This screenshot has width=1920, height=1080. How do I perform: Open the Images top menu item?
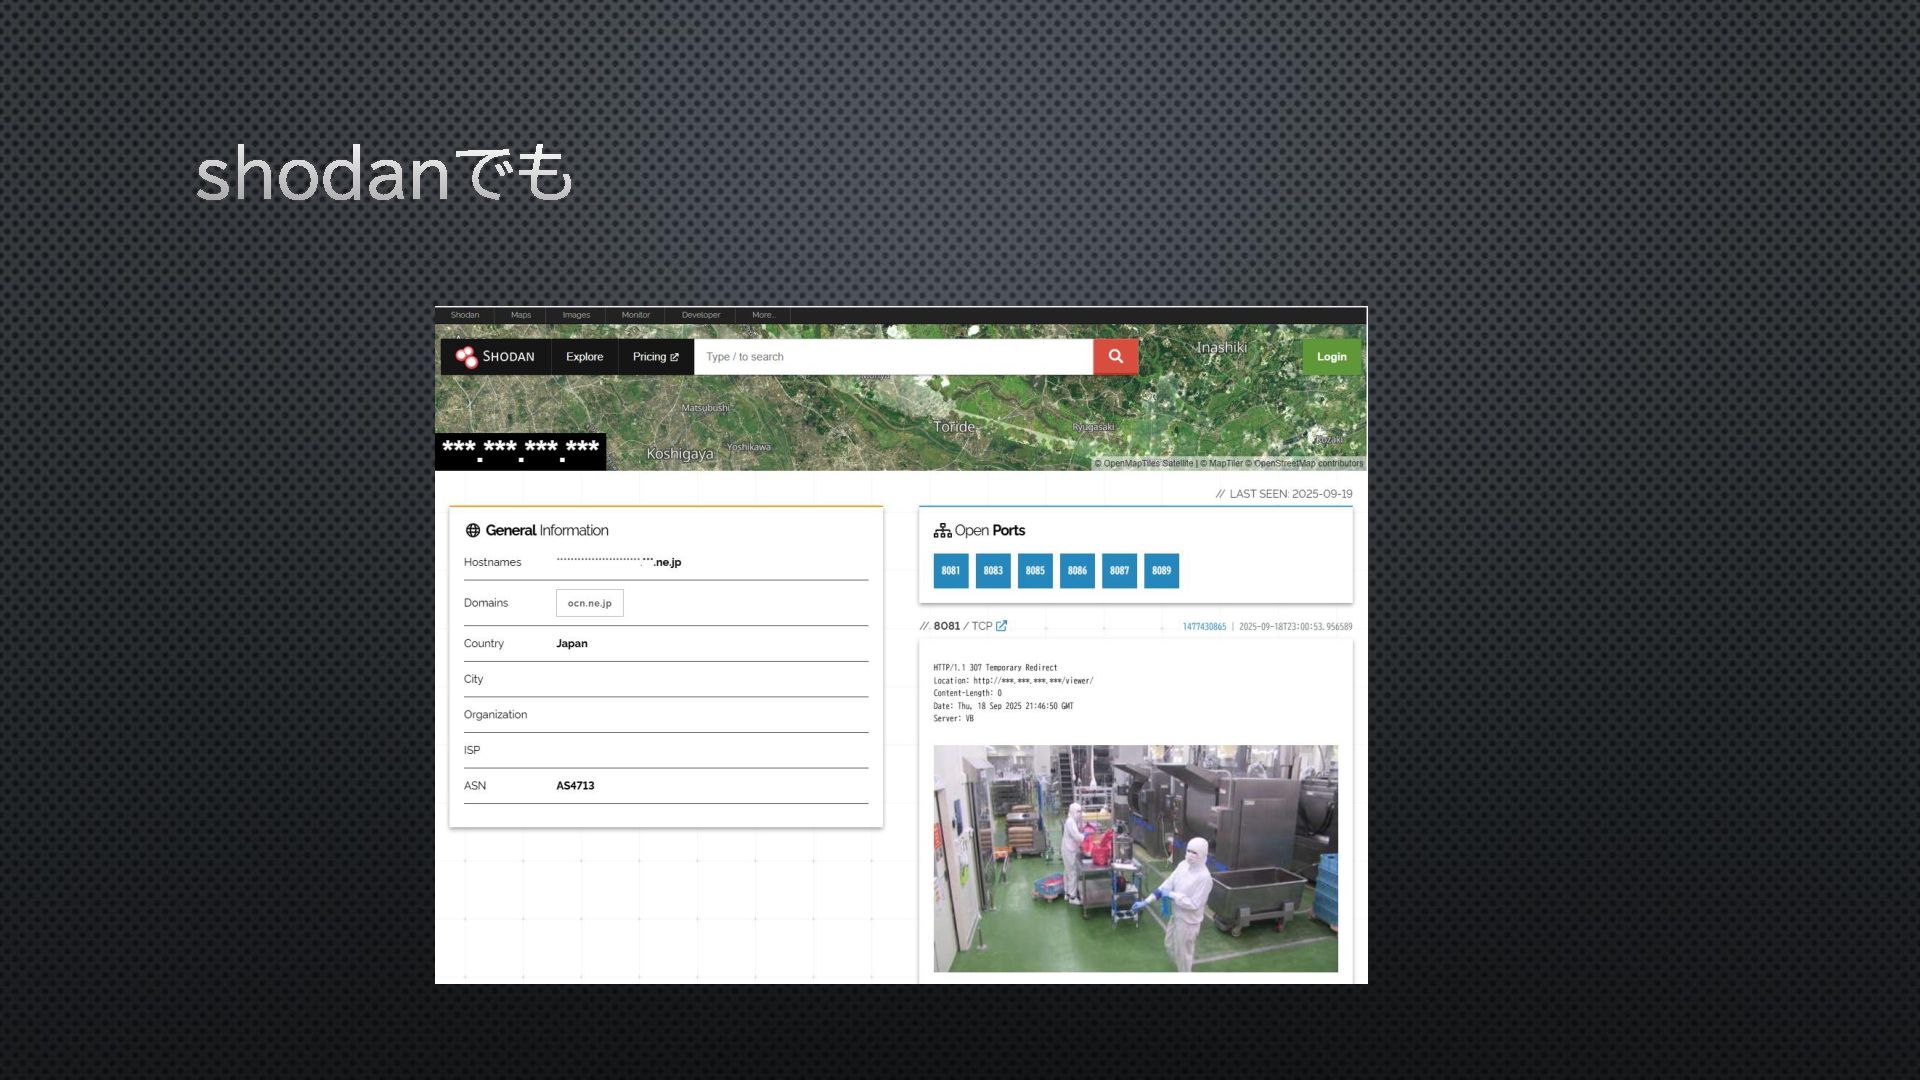[576, 315]
